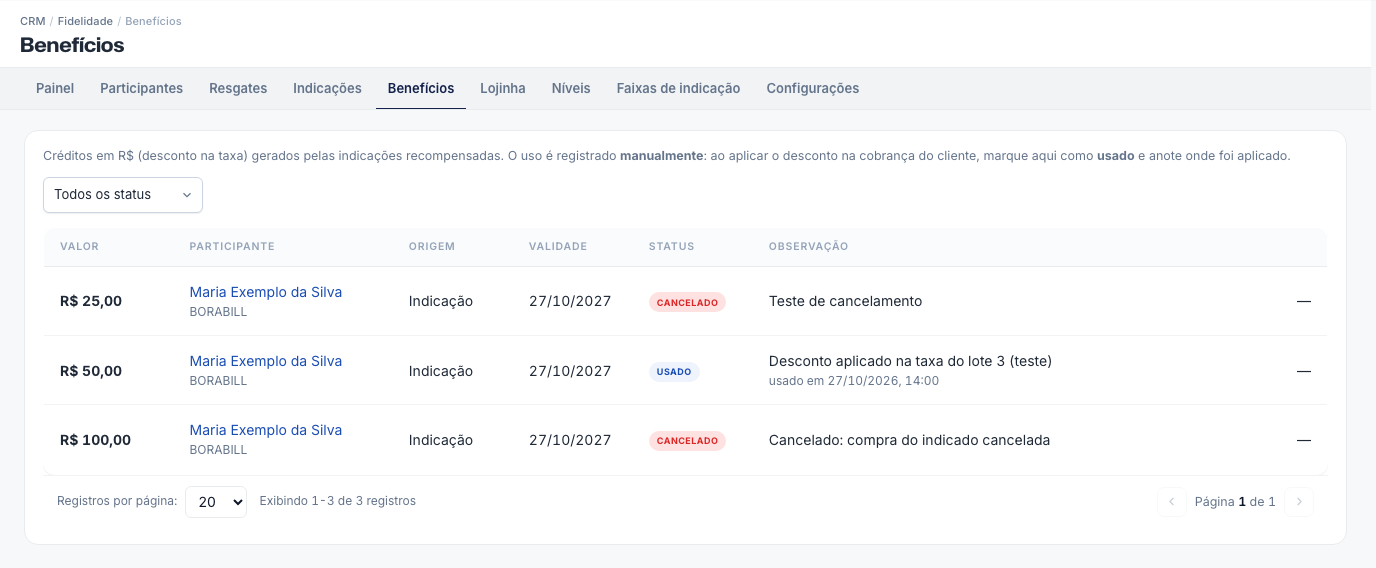This screenshot has width=1376, height=568.
Task: Click 'Cancelado: compra do indicado cancelada' text
Action: click(x=910, y=440)
